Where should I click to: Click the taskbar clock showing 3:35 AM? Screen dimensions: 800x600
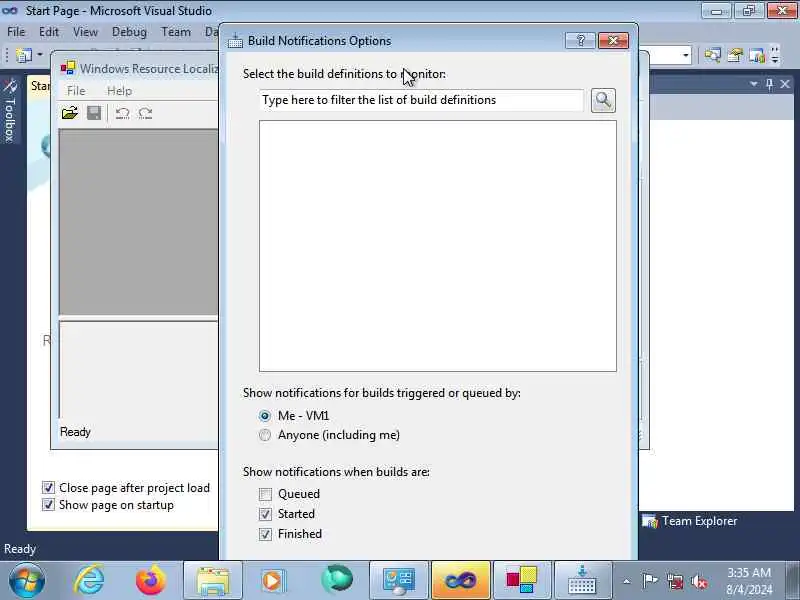coord(749,581)
